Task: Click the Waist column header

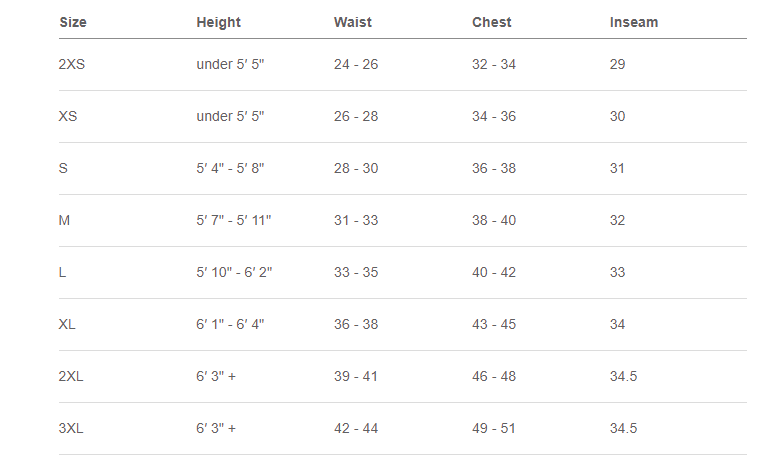Action: [352, 22]
